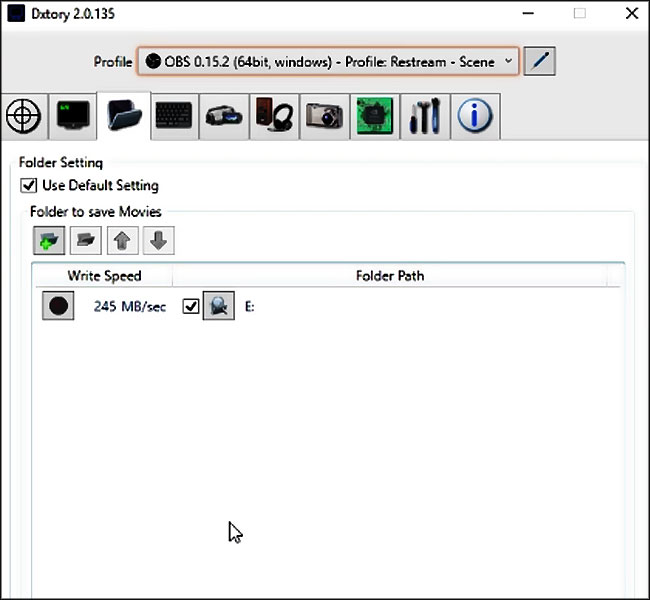The height and width of the screenshot is (600, 650).
Task: Click the Folder Path column header
Action: (390, 276)
